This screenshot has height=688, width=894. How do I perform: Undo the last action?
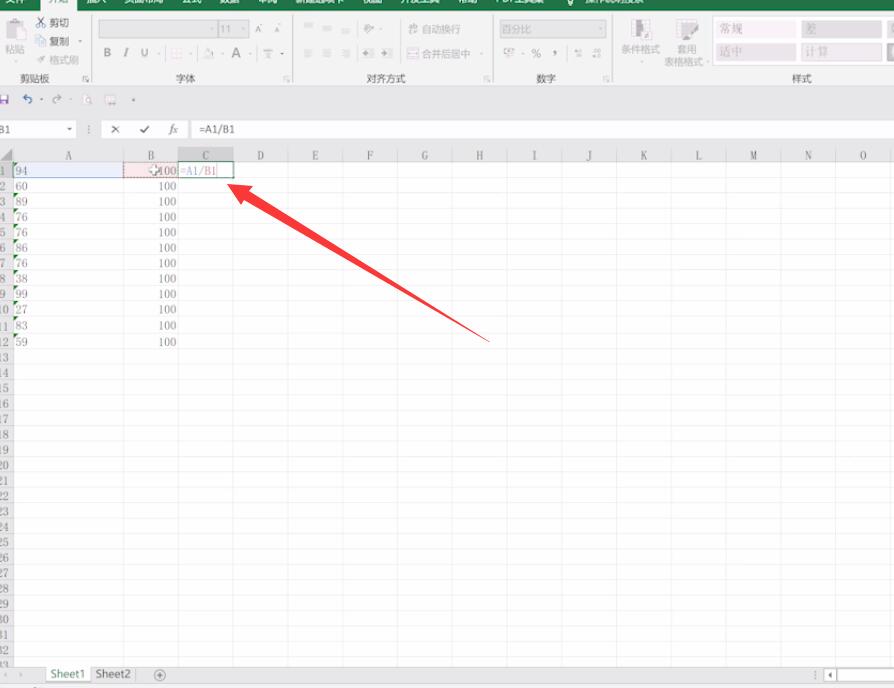pos(27,100)
